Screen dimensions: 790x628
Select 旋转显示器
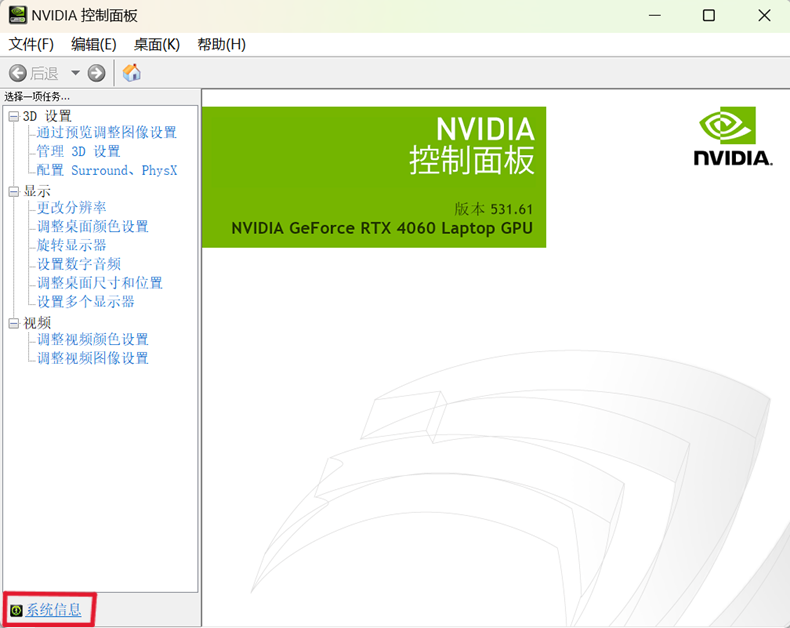pos(71,245)
